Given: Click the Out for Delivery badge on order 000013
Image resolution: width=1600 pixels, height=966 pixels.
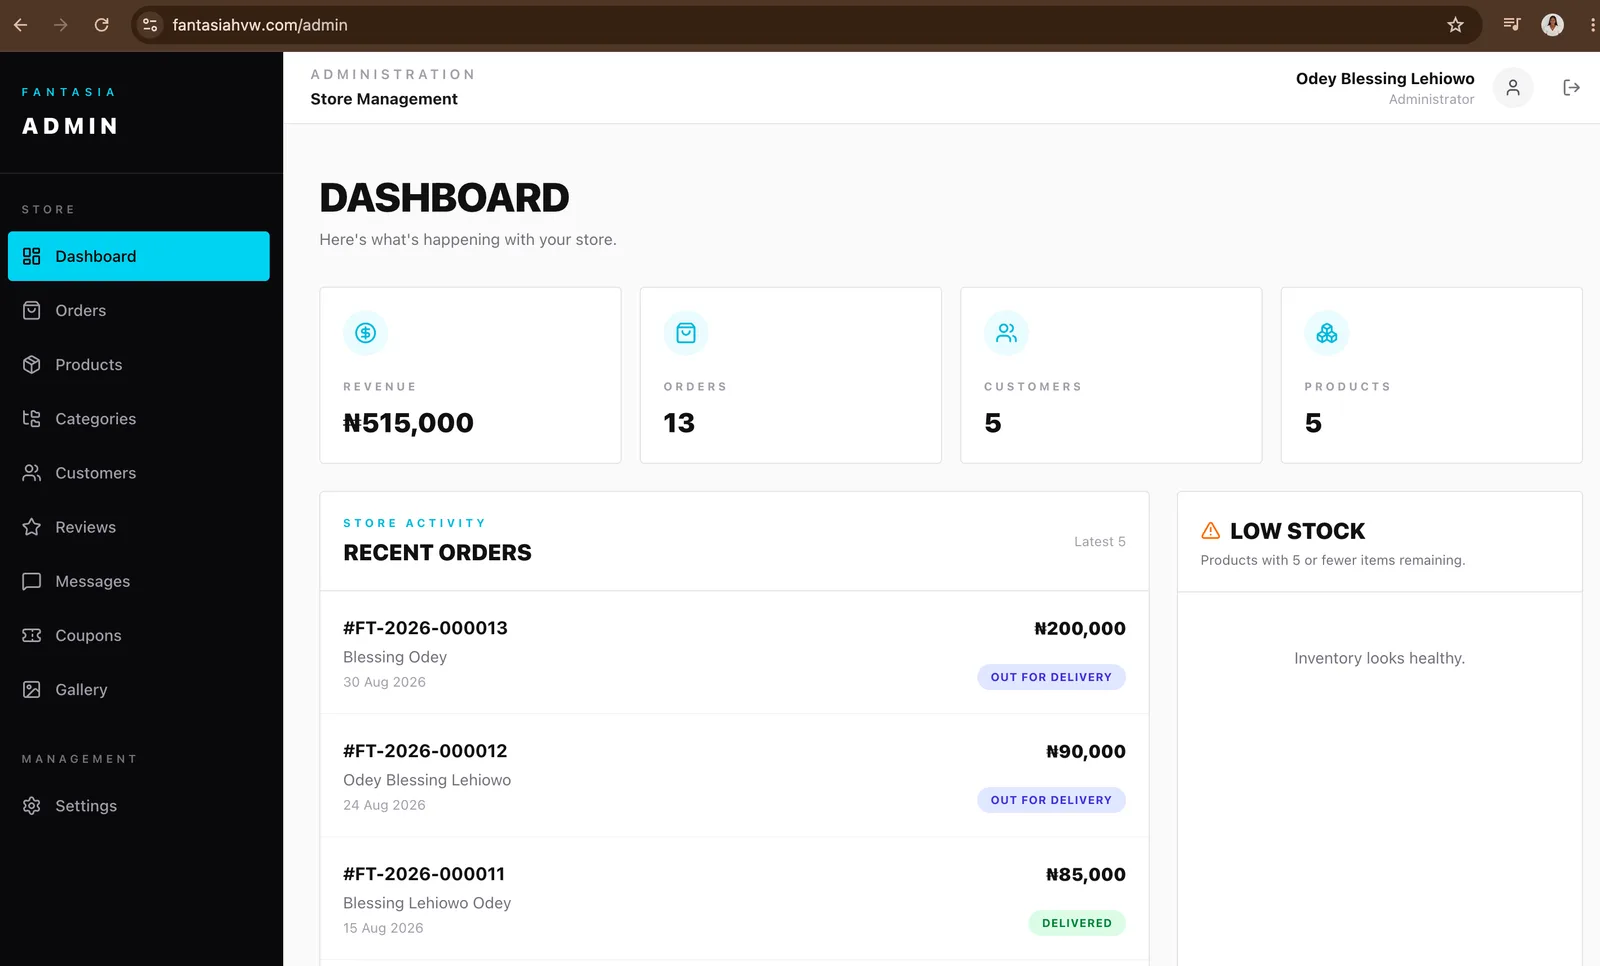Looking at the screenshot, I should point(1051,677).
